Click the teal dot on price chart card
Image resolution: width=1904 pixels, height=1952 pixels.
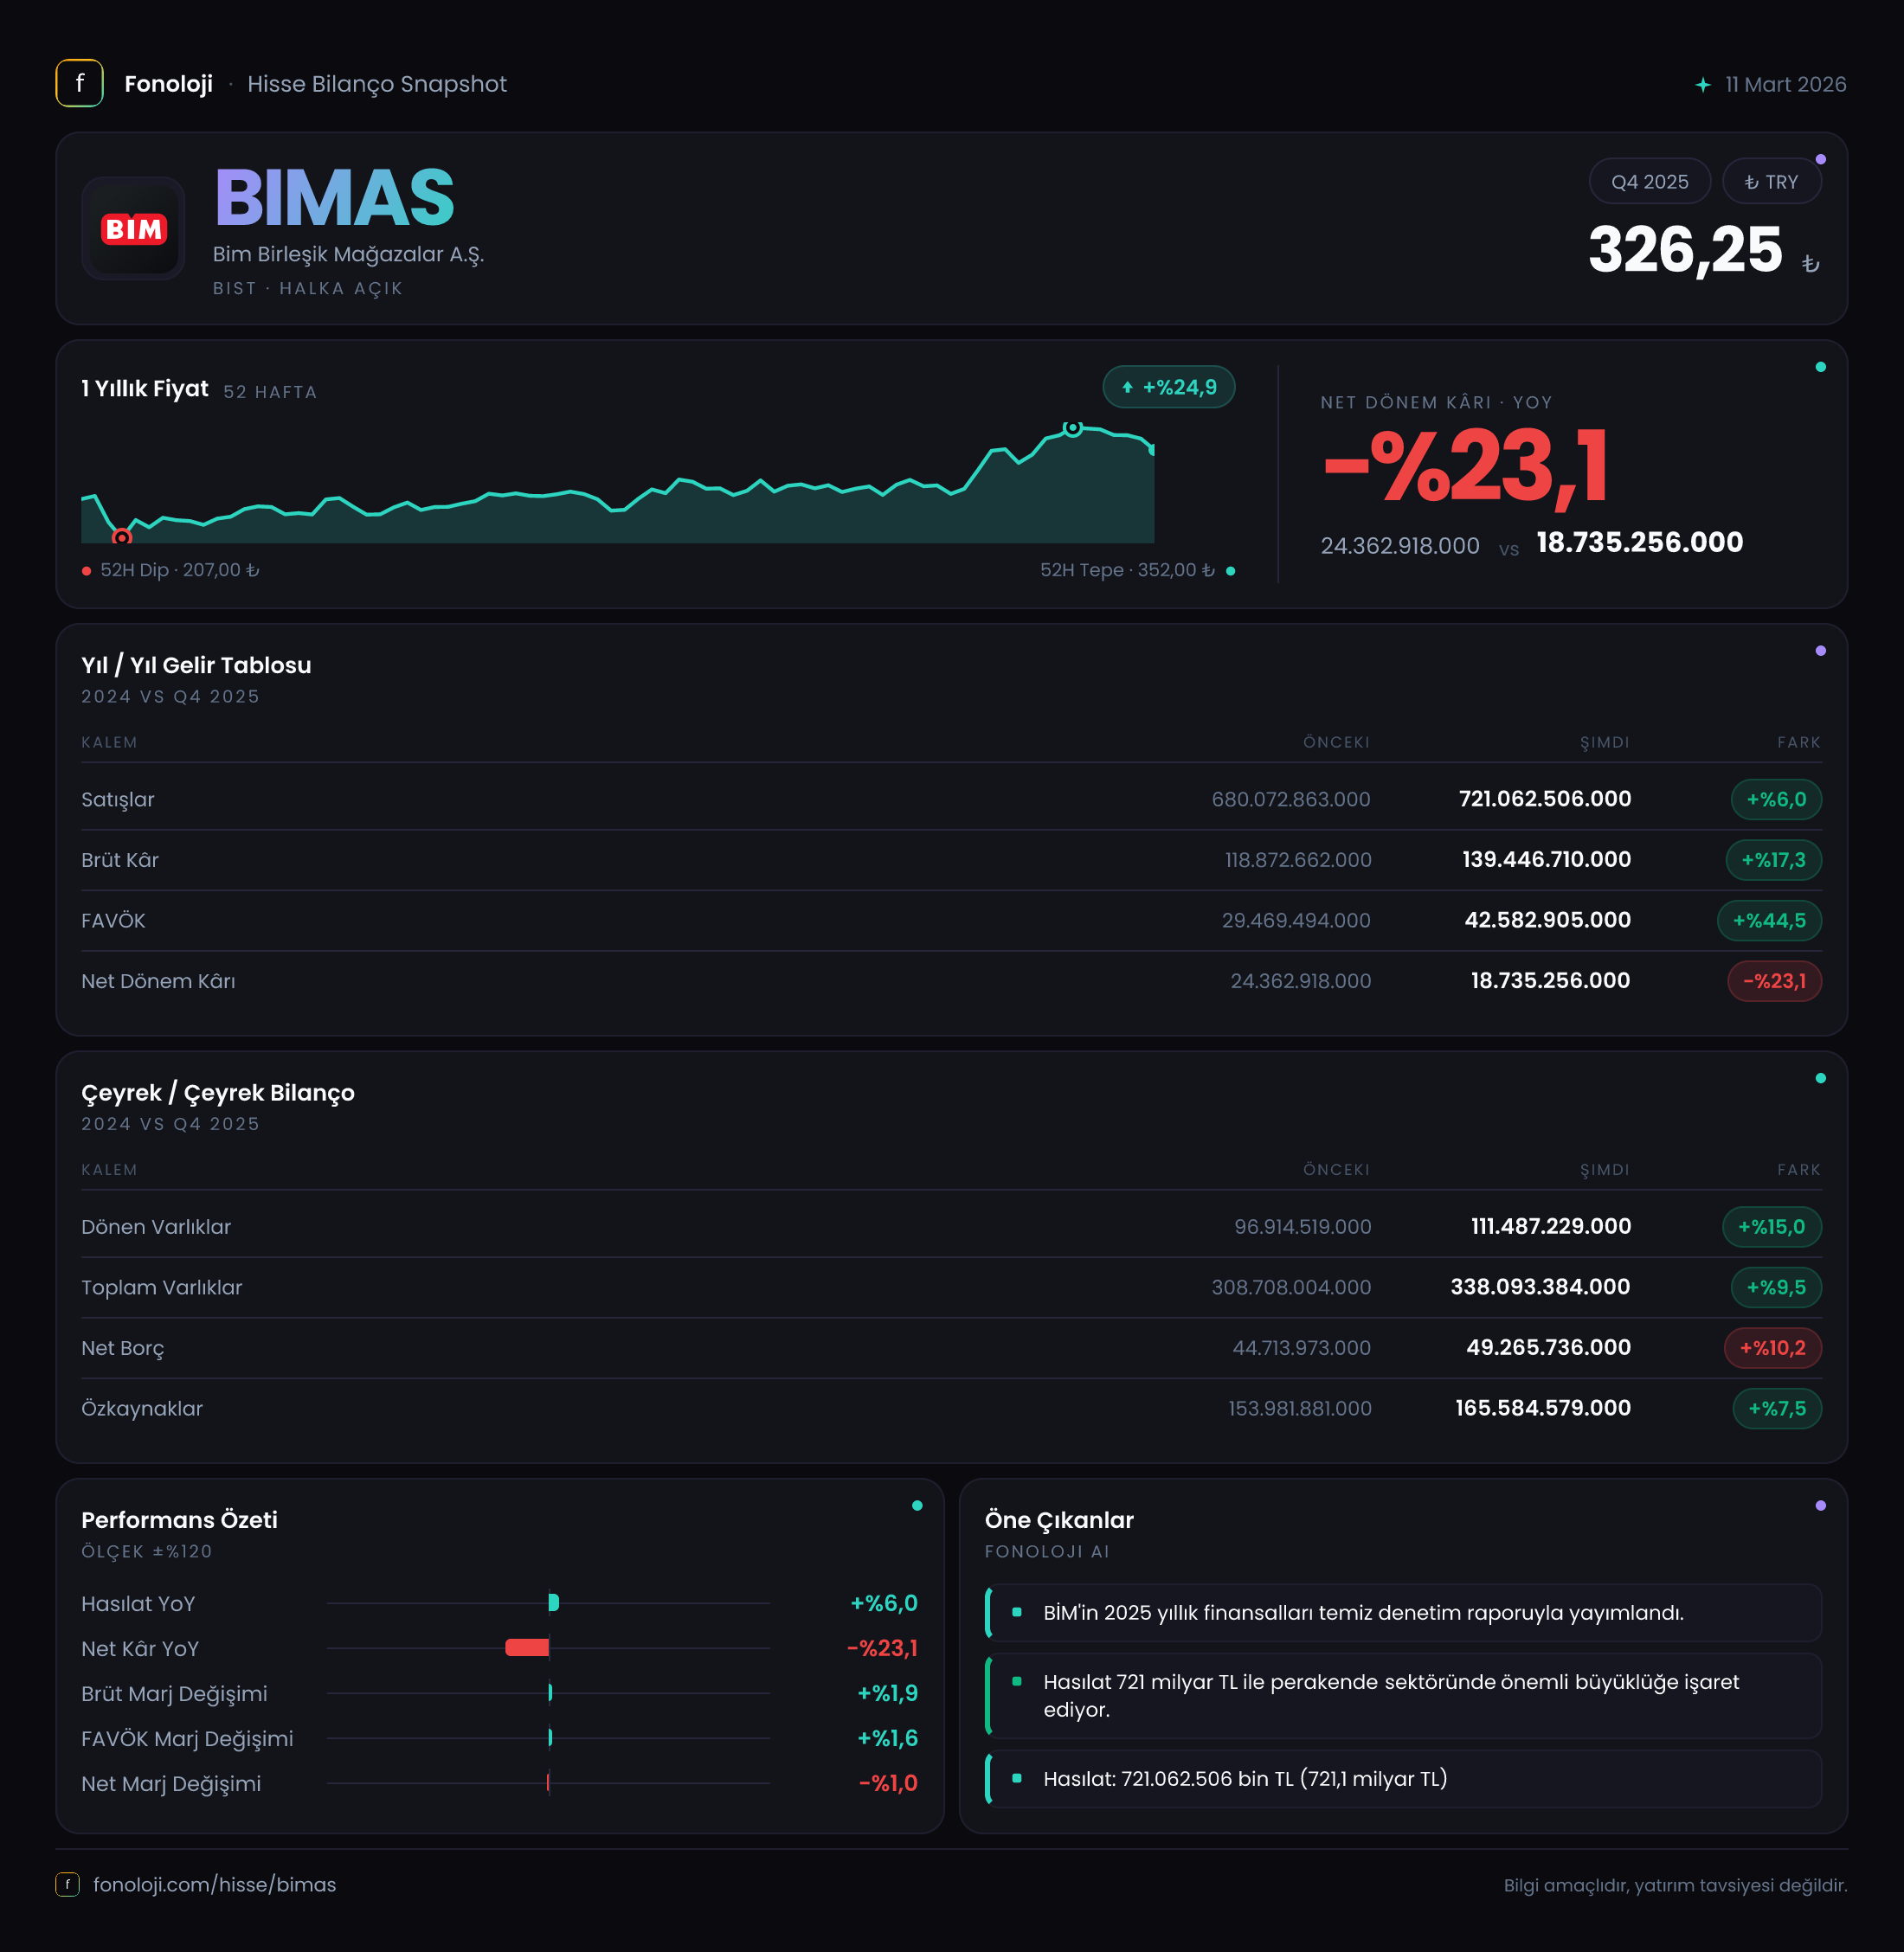point(1820,367)
